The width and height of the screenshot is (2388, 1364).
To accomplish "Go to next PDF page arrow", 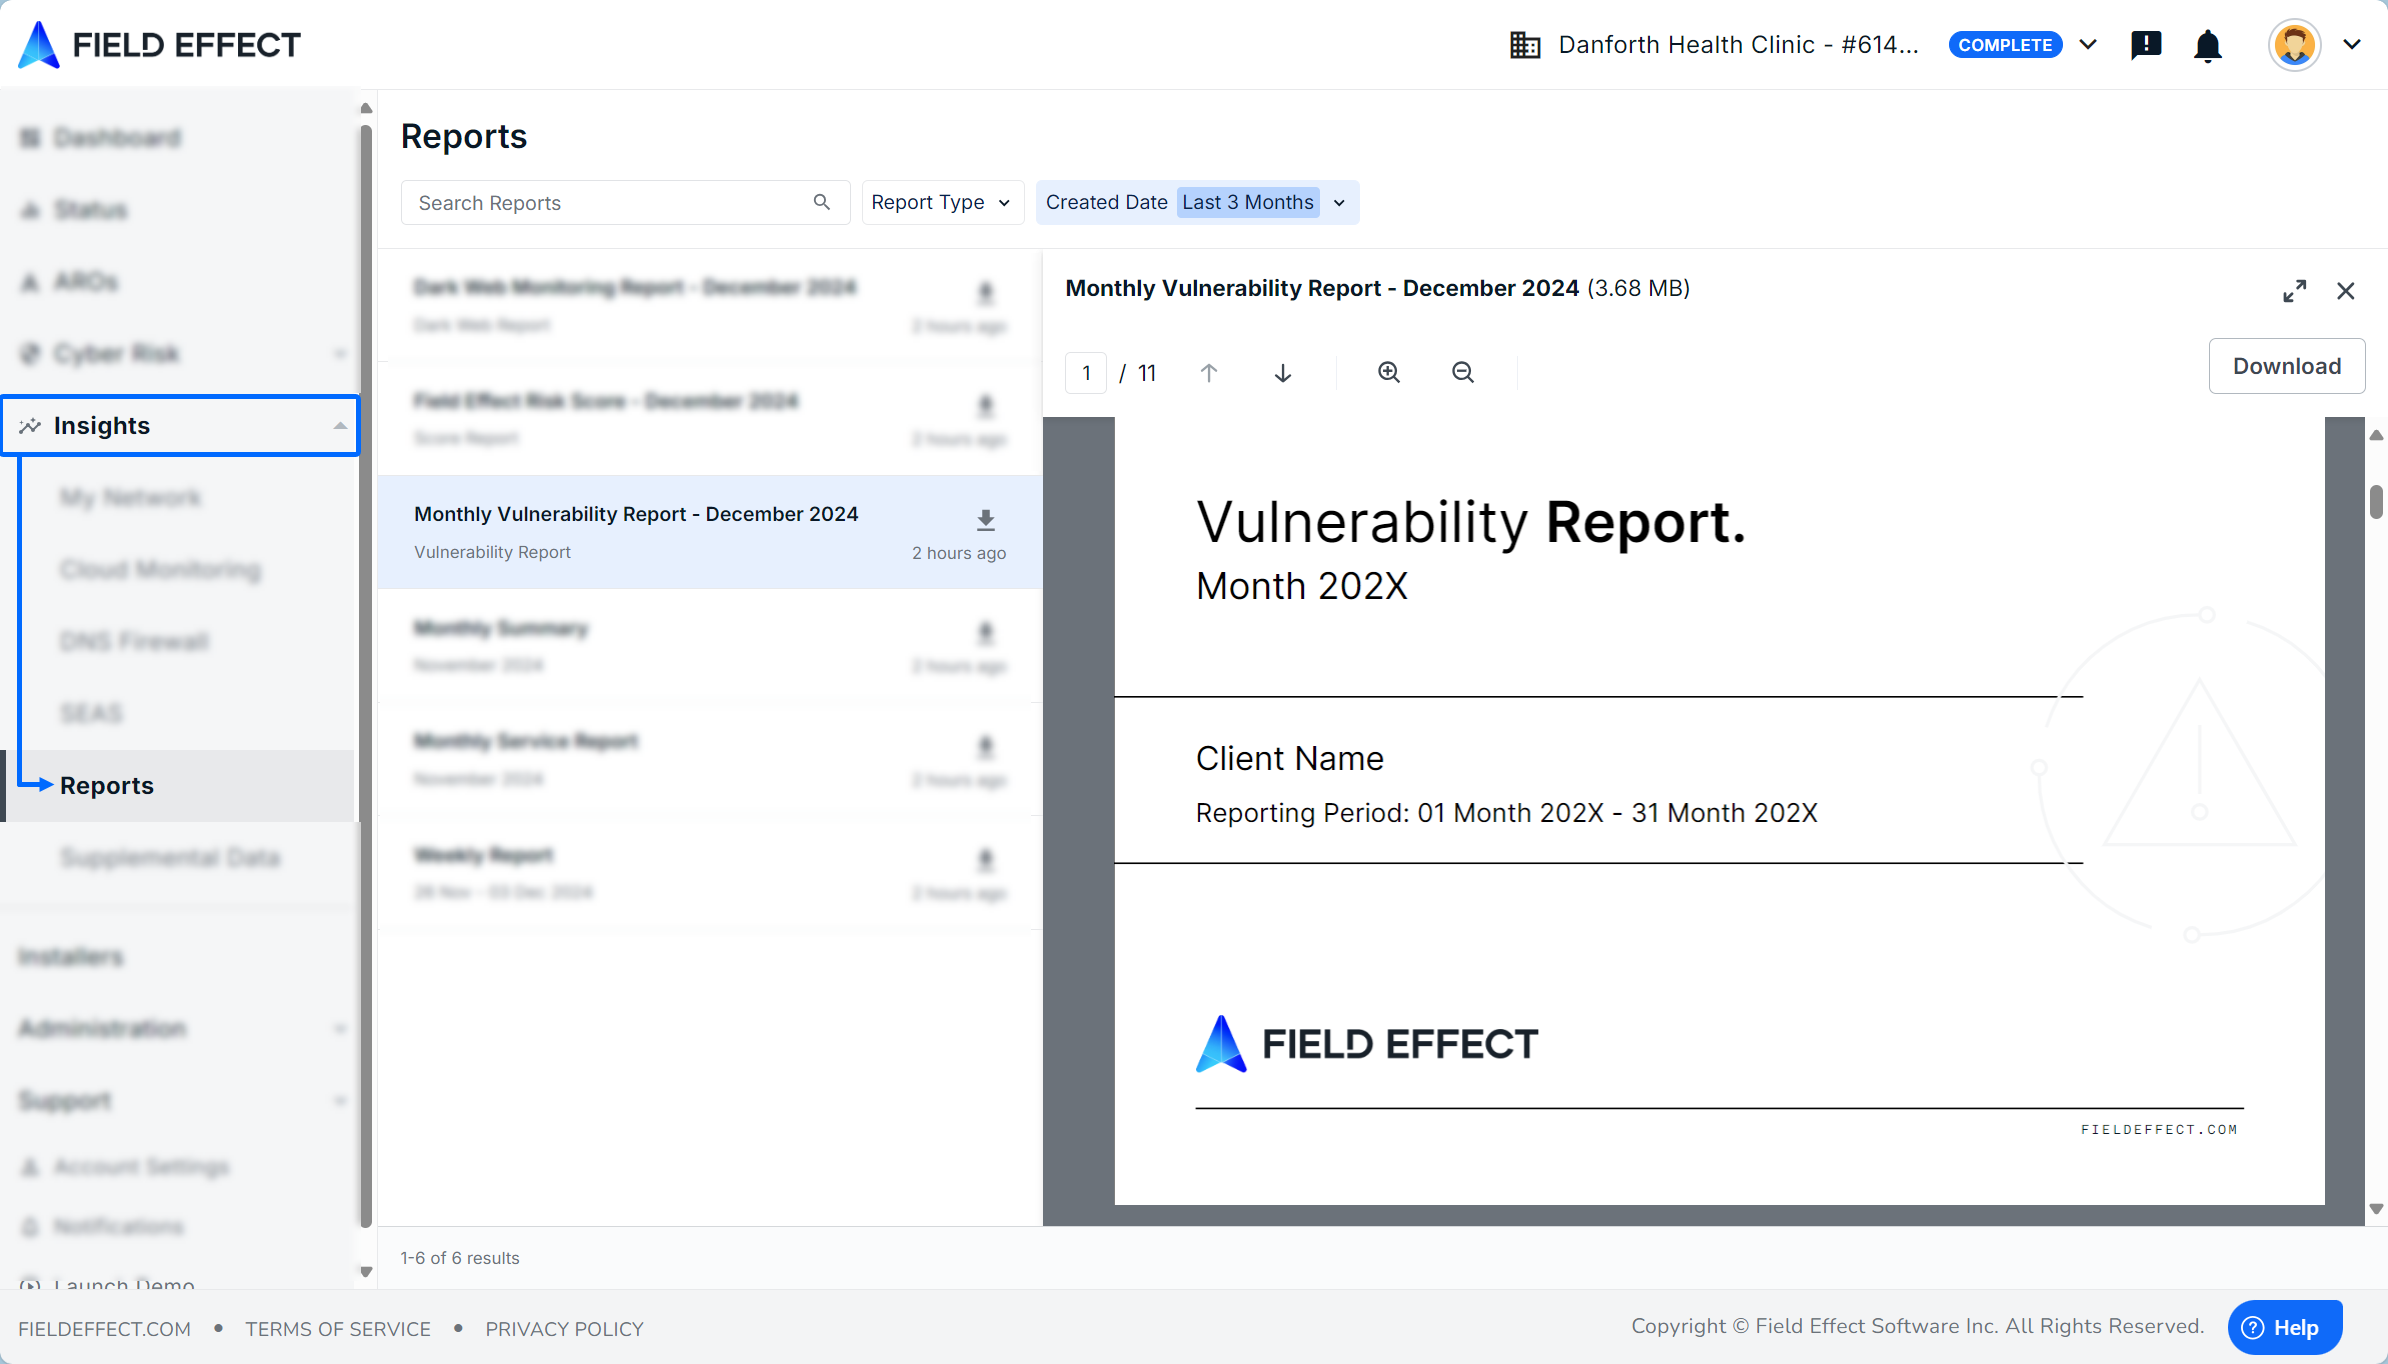I will point(1282,373).
